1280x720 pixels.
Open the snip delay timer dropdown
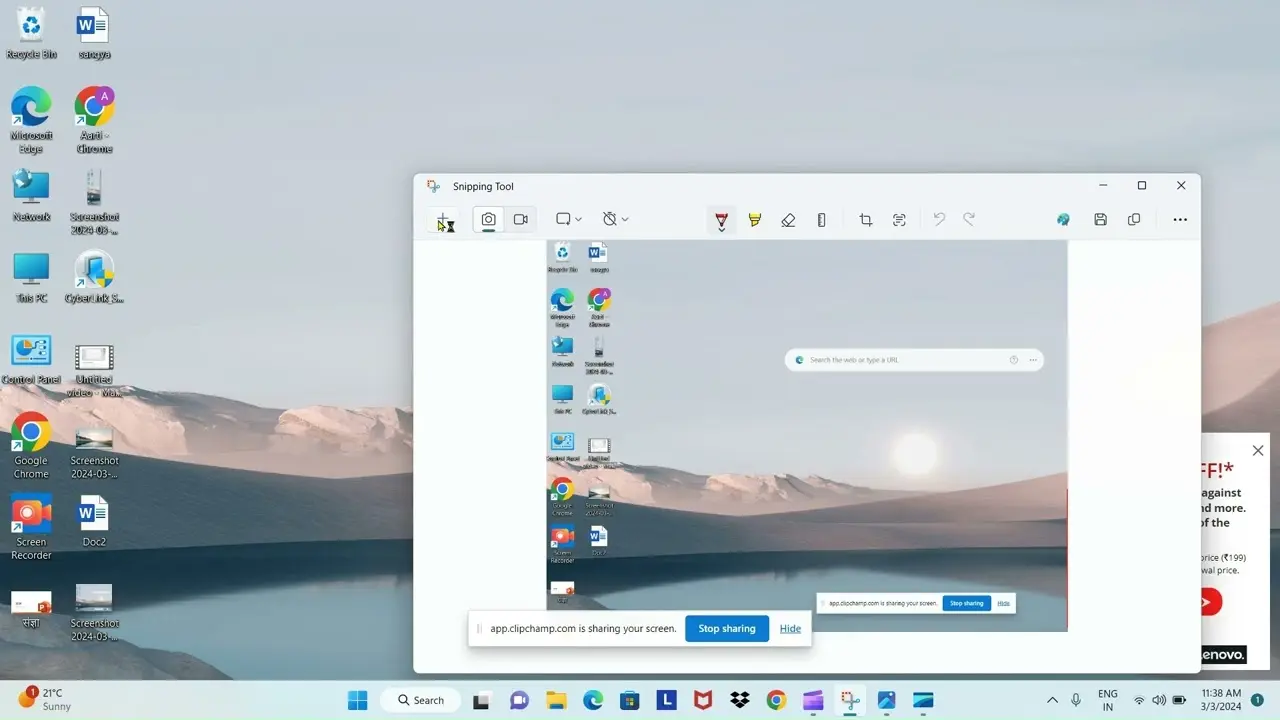point(616,220)
